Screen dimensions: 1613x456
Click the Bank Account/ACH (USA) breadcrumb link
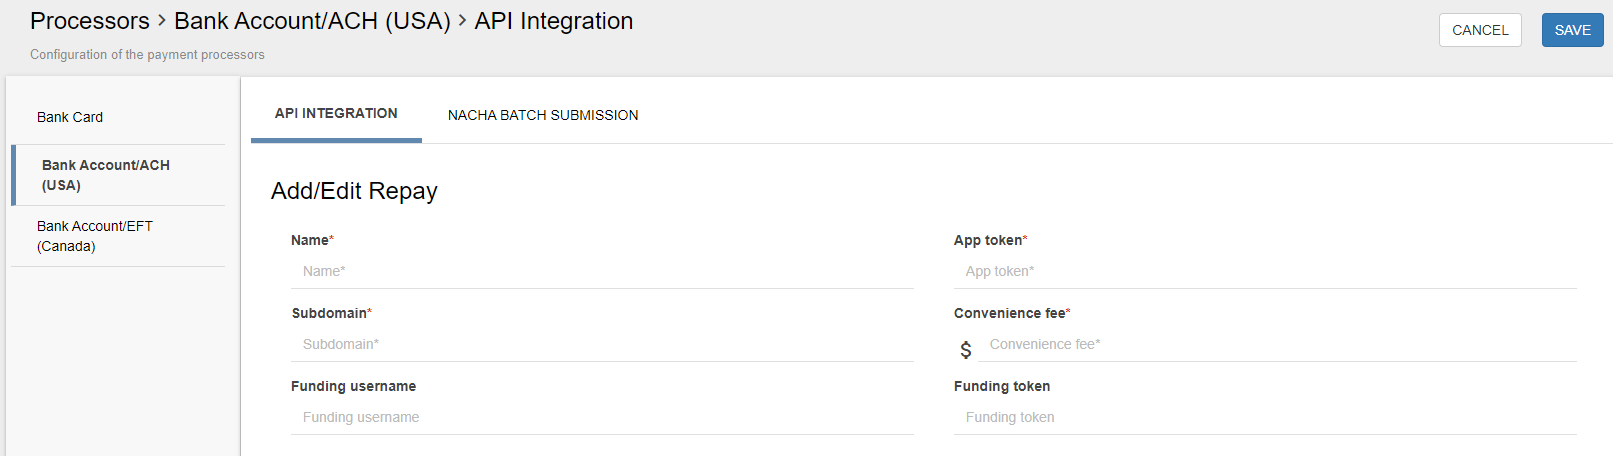pyautogui.click(x=312, y=21)
